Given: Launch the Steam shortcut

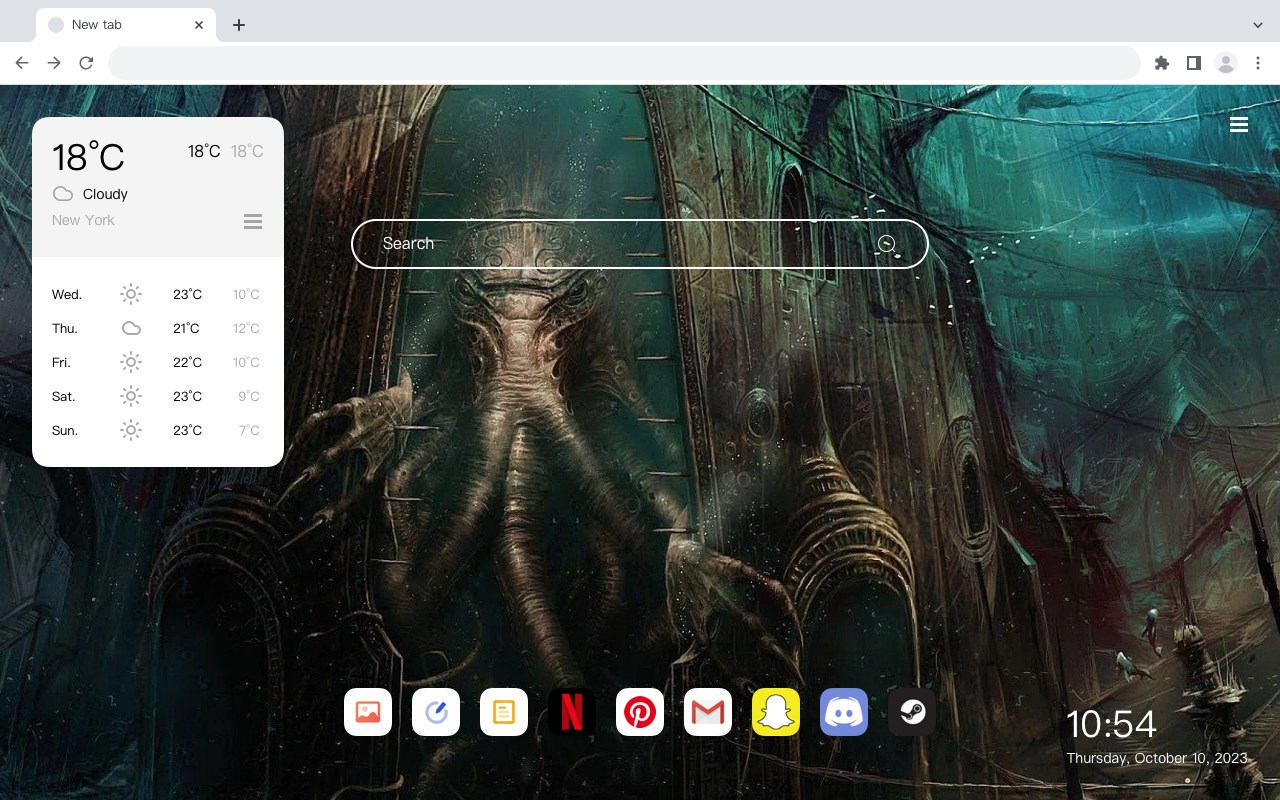Looking at the screenshot, I should pos(912,712).
